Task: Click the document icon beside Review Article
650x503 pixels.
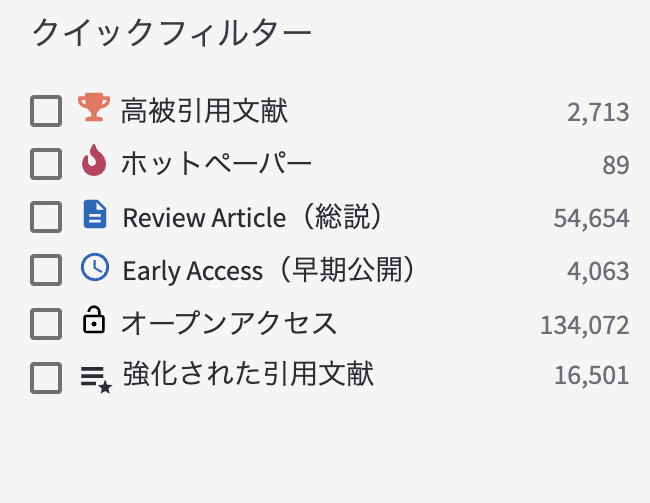Action: point(93,214)
